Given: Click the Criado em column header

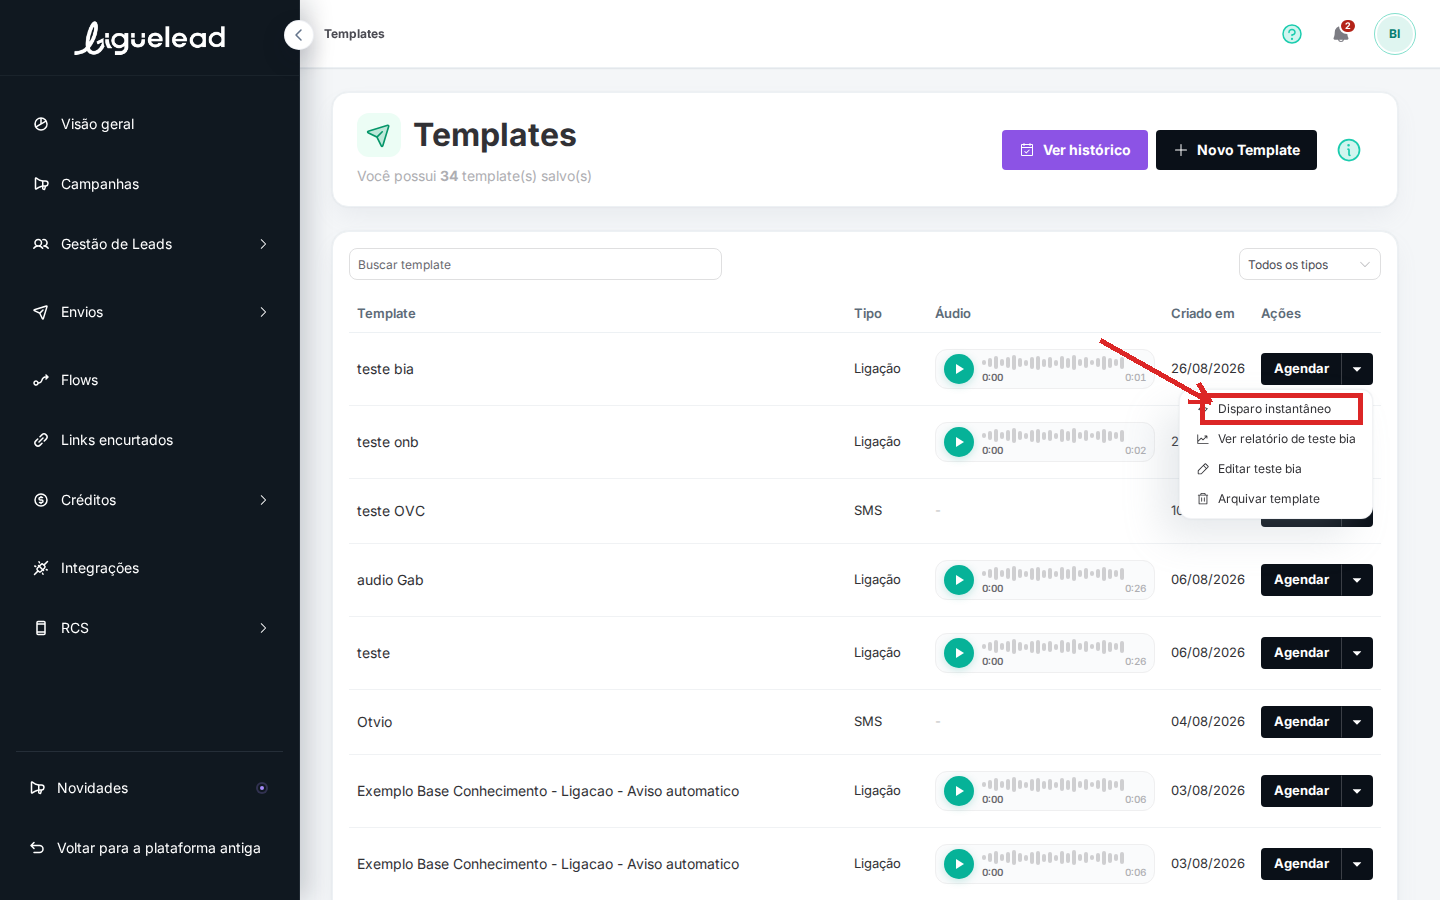Looking at the screenshot, I should pyautogui.click(x=1202, y=314).
